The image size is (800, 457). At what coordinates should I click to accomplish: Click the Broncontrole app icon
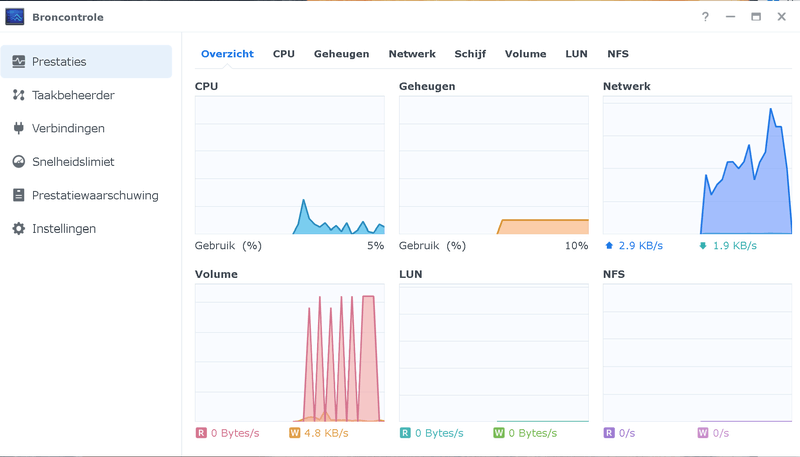(x=15, y=17)
